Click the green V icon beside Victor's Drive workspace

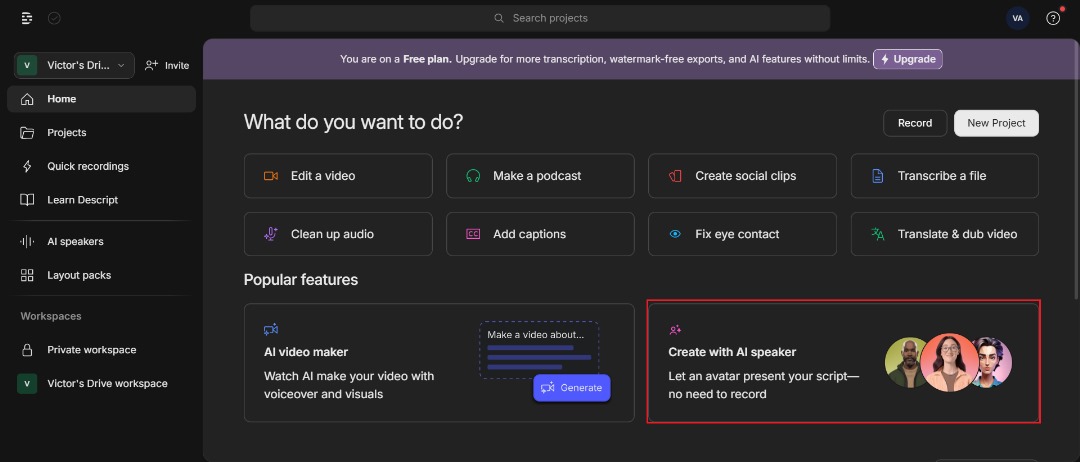(27, 384)
